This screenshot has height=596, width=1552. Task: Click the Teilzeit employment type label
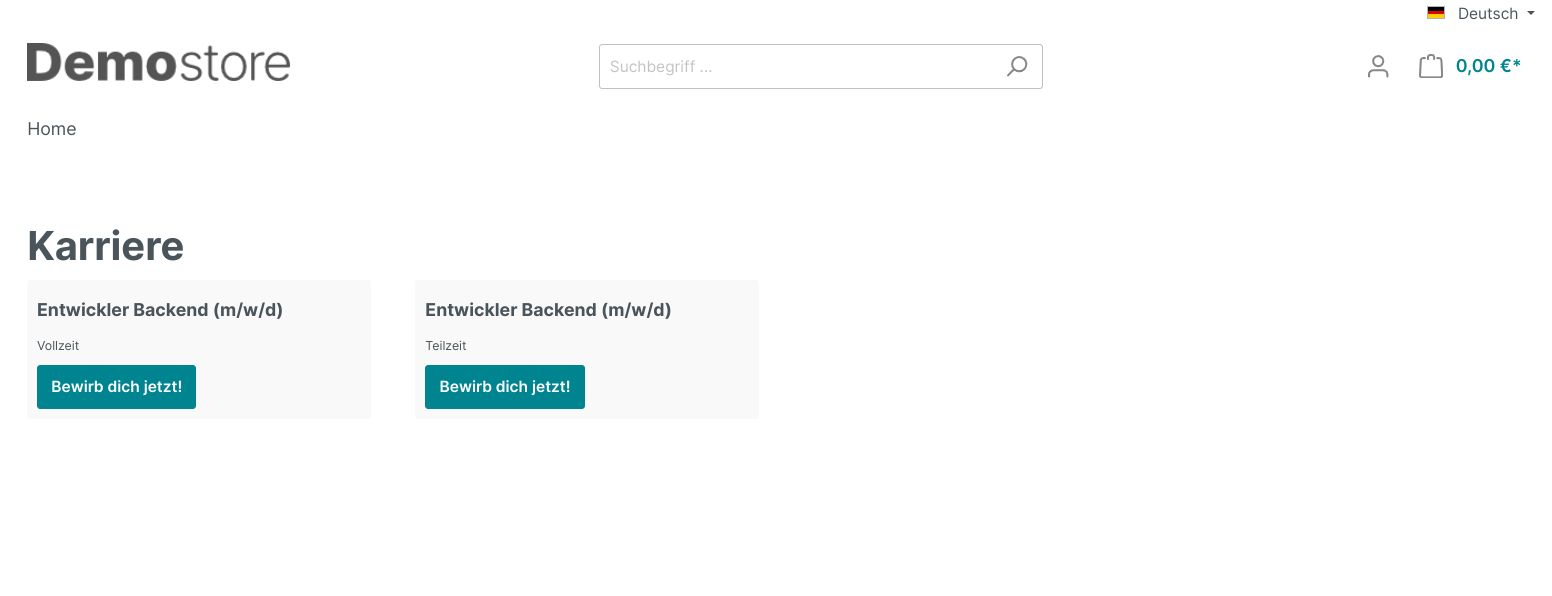[446, 346]
